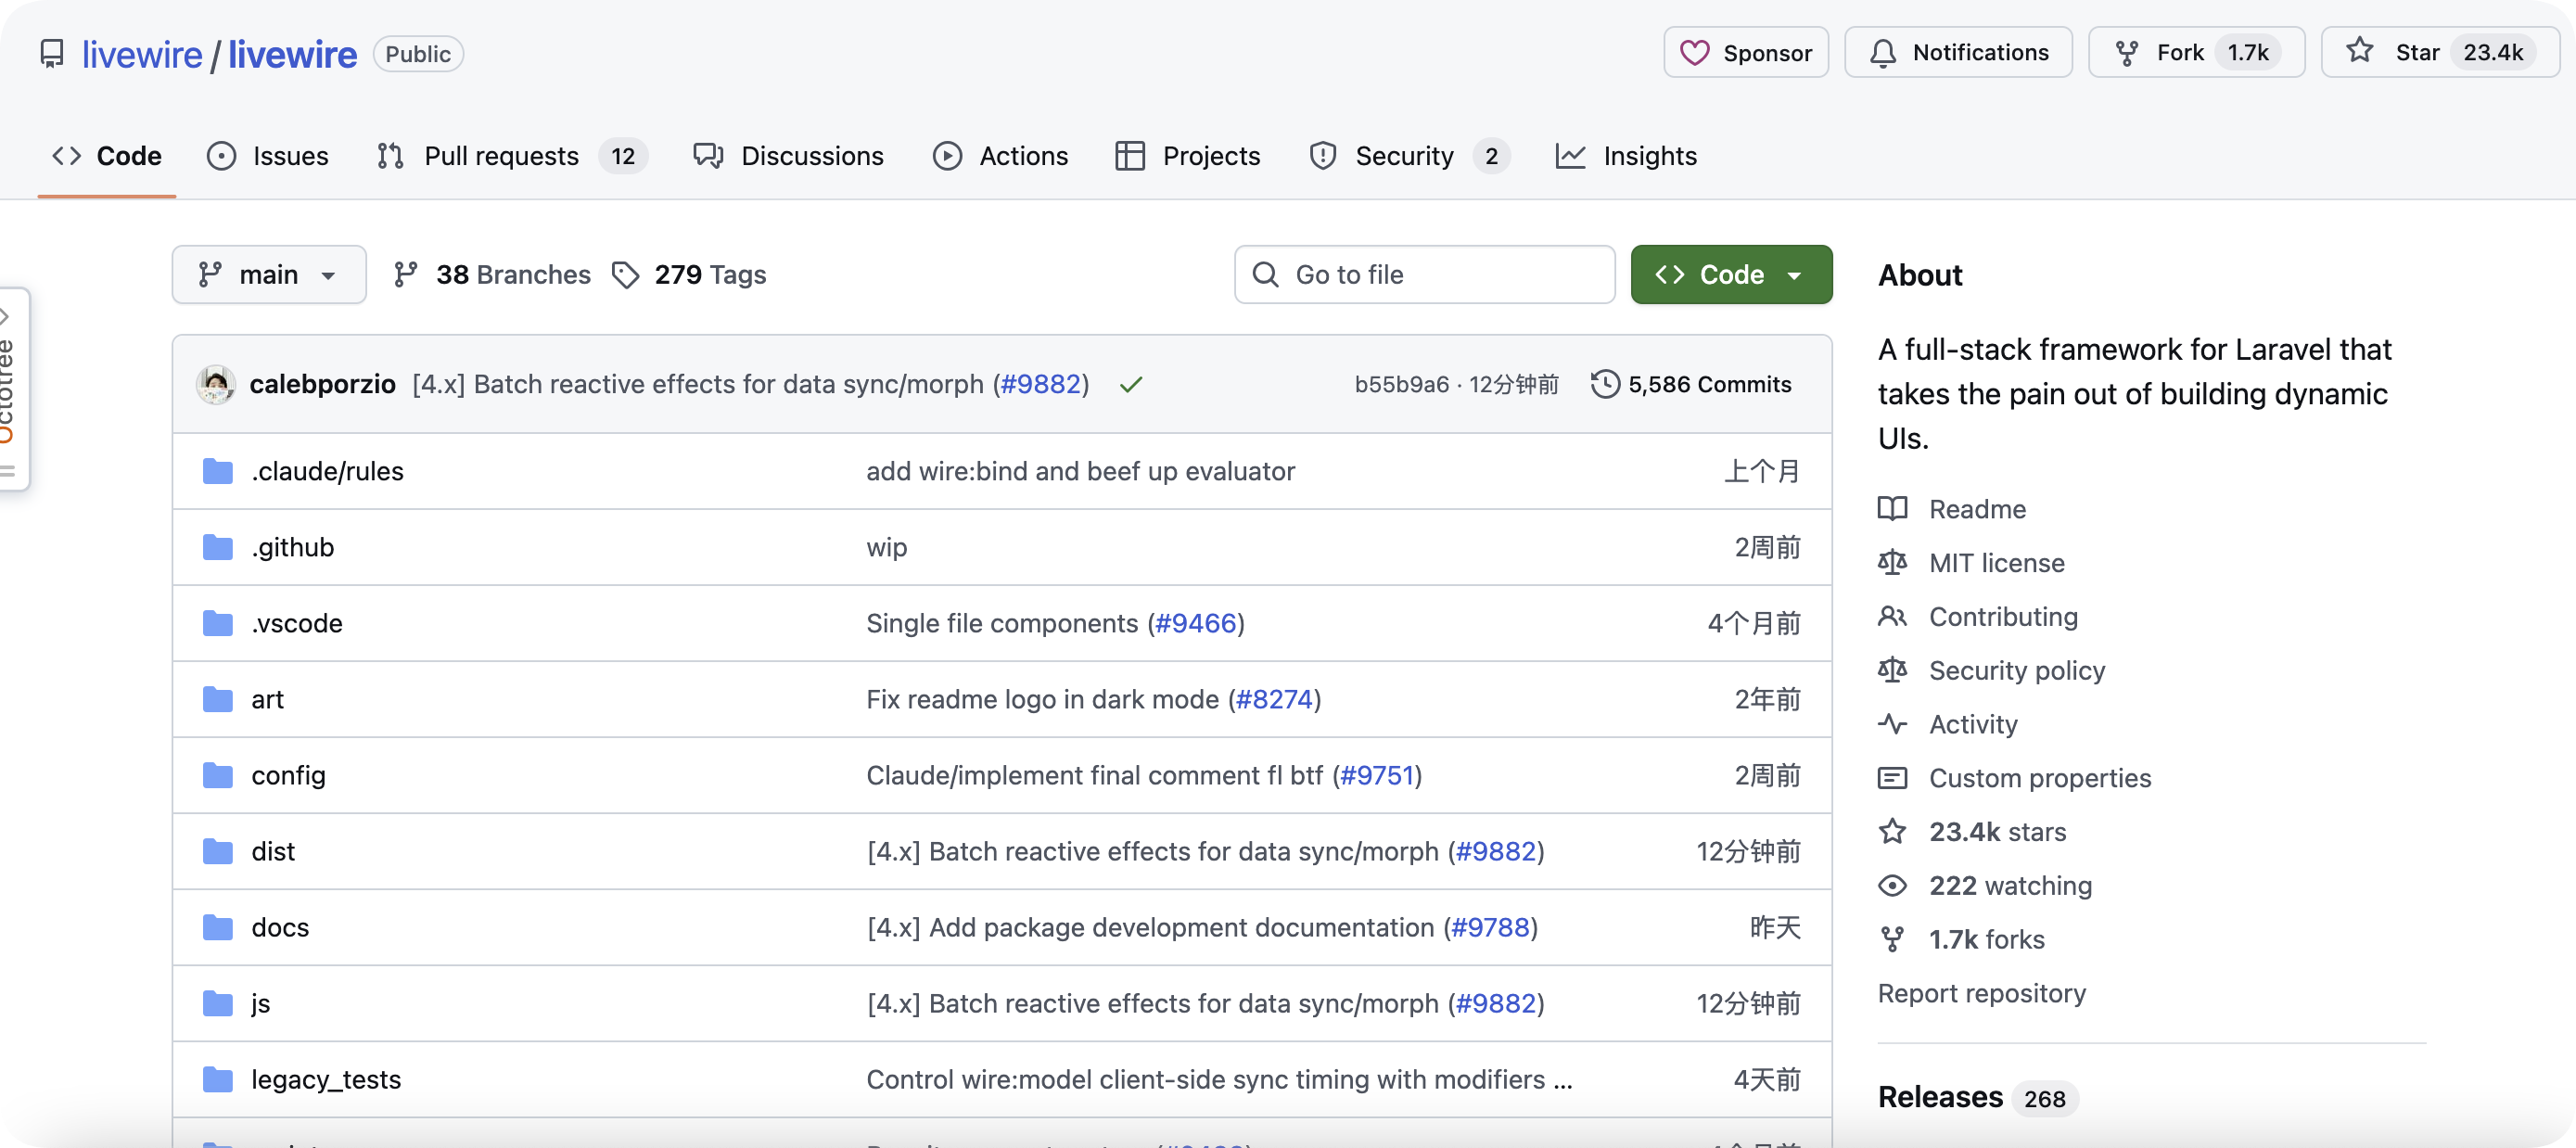Click the Sponsor heart button
This screenshot has height=1148, width=2576.
tap(1745, 53)
